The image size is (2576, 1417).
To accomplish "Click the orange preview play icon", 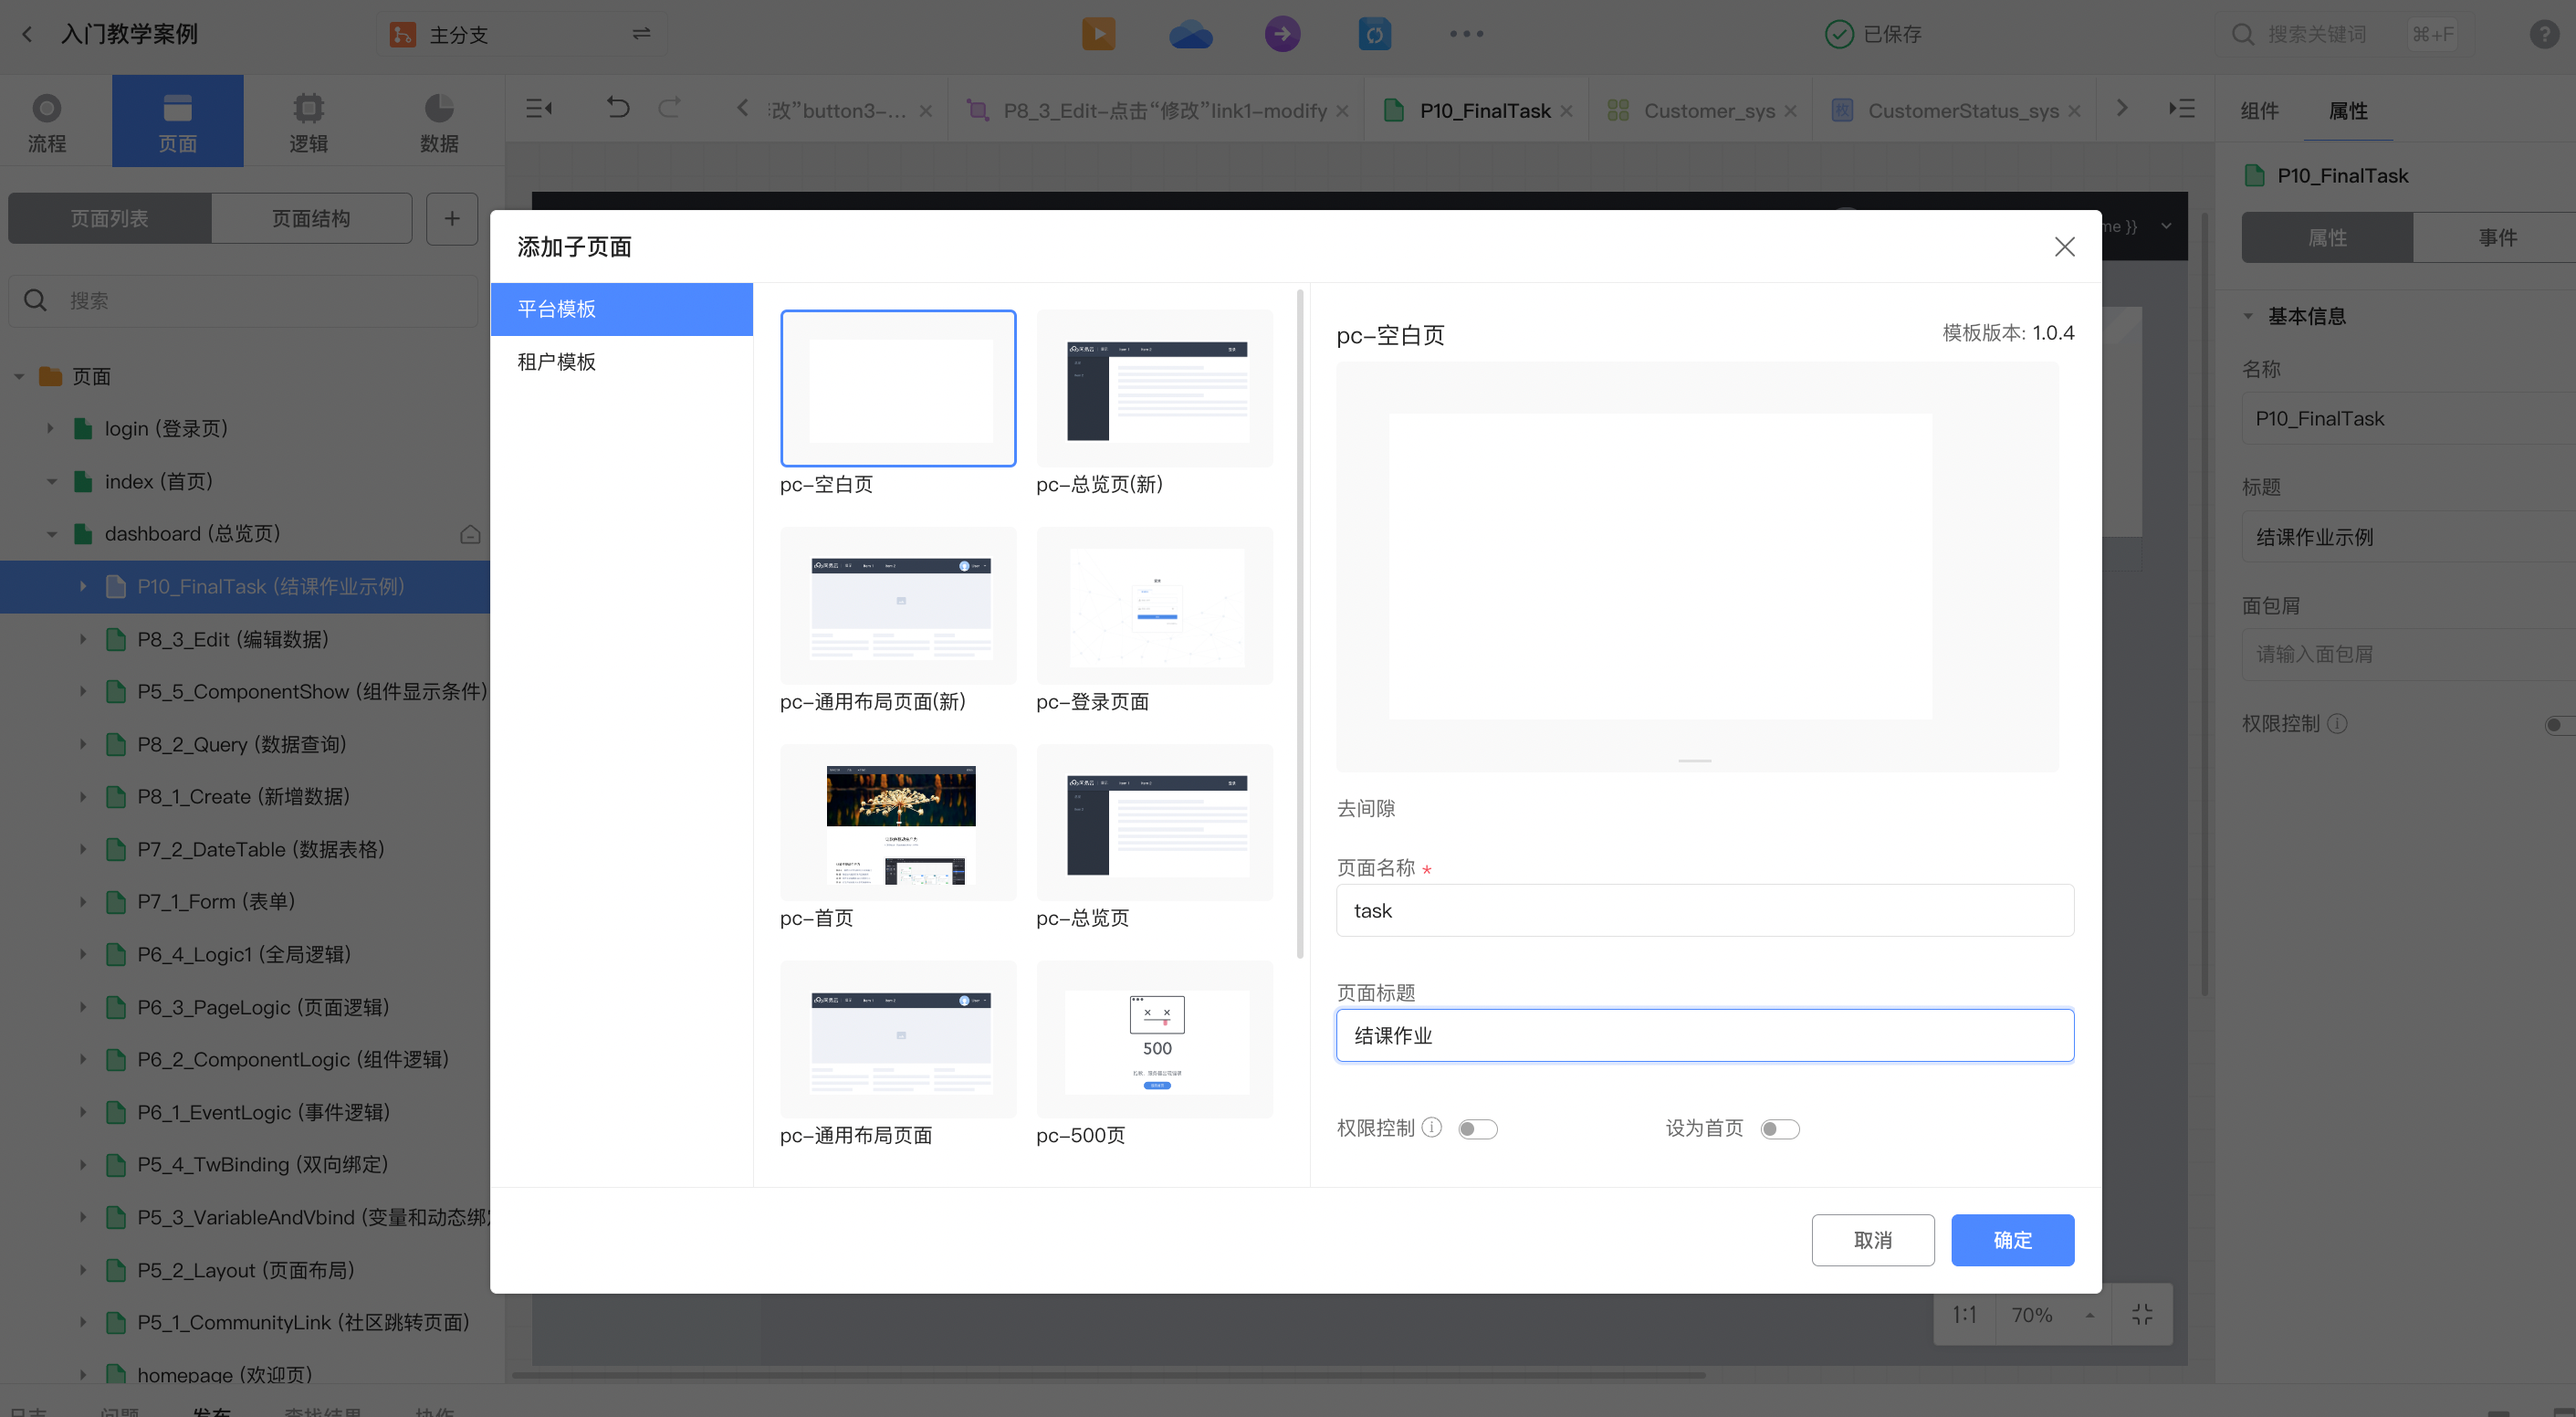I will 1098,34.
